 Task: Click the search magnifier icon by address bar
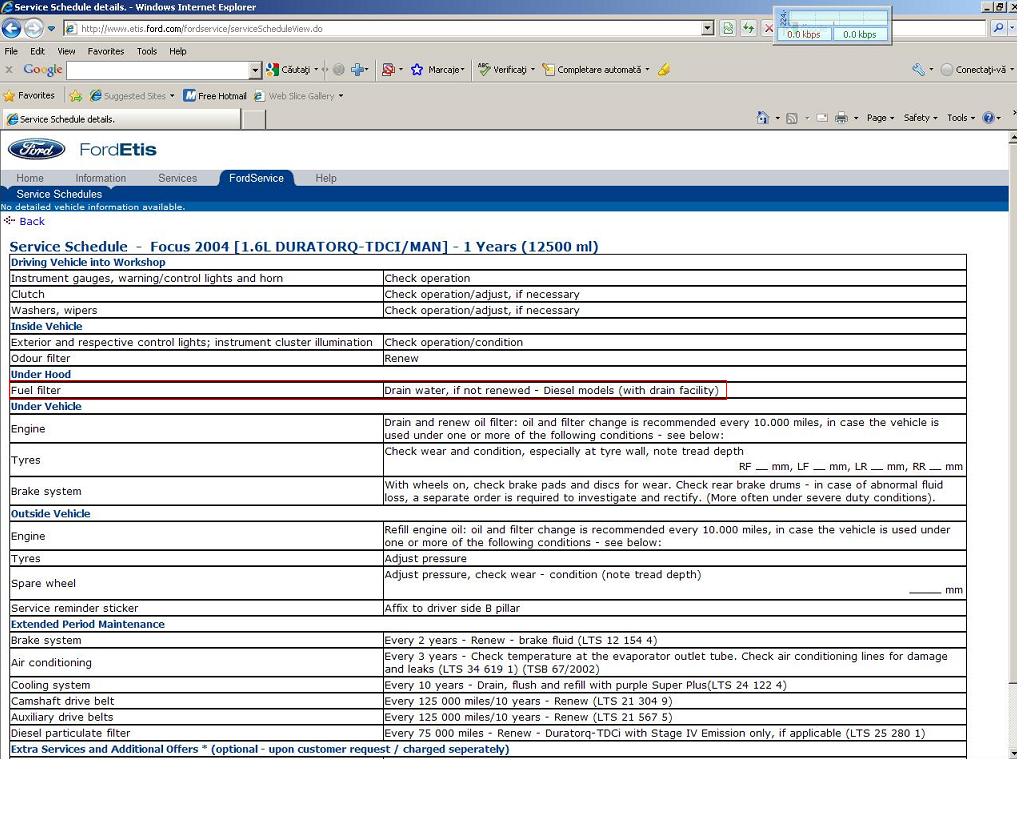coord(998,29)
